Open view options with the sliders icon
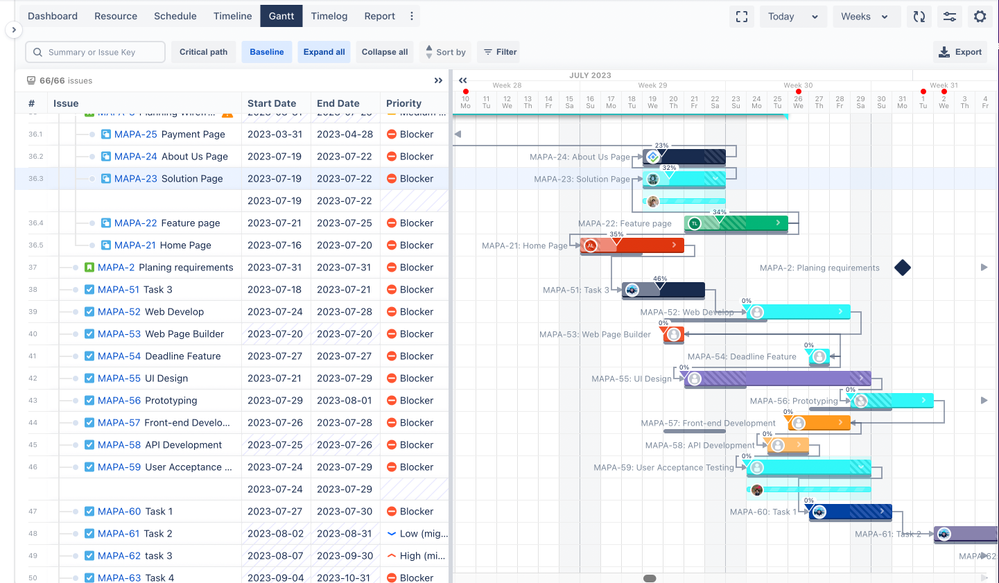Image resolution: width=999 pixels, height=583 pixels. tap(949, 17)
